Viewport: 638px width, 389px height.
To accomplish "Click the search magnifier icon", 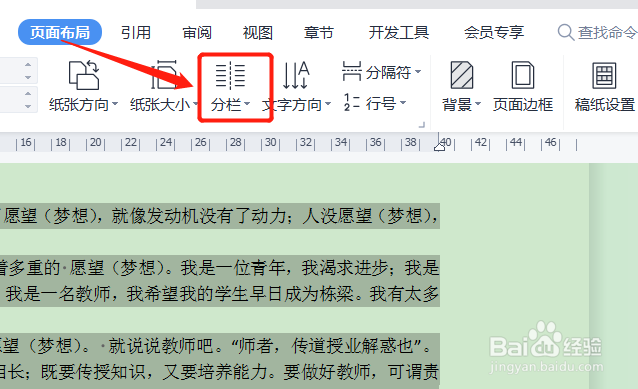I will click(x=566, y=32).
